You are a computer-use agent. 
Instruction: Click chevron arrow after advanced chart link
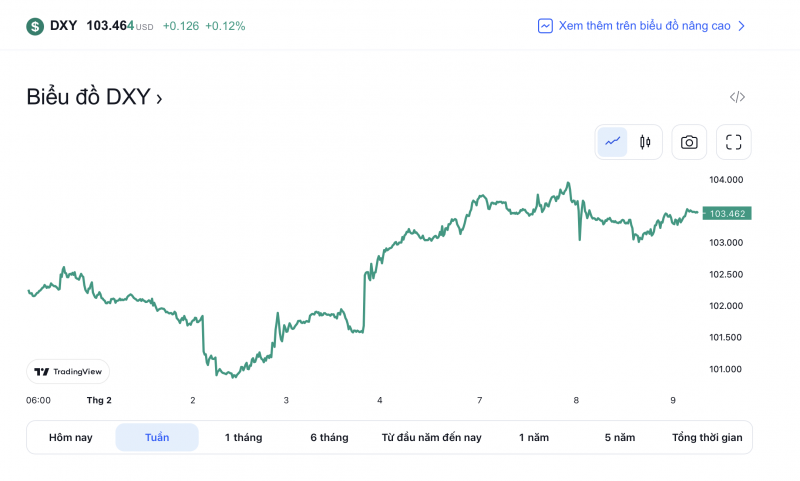[x=741, y=26]
